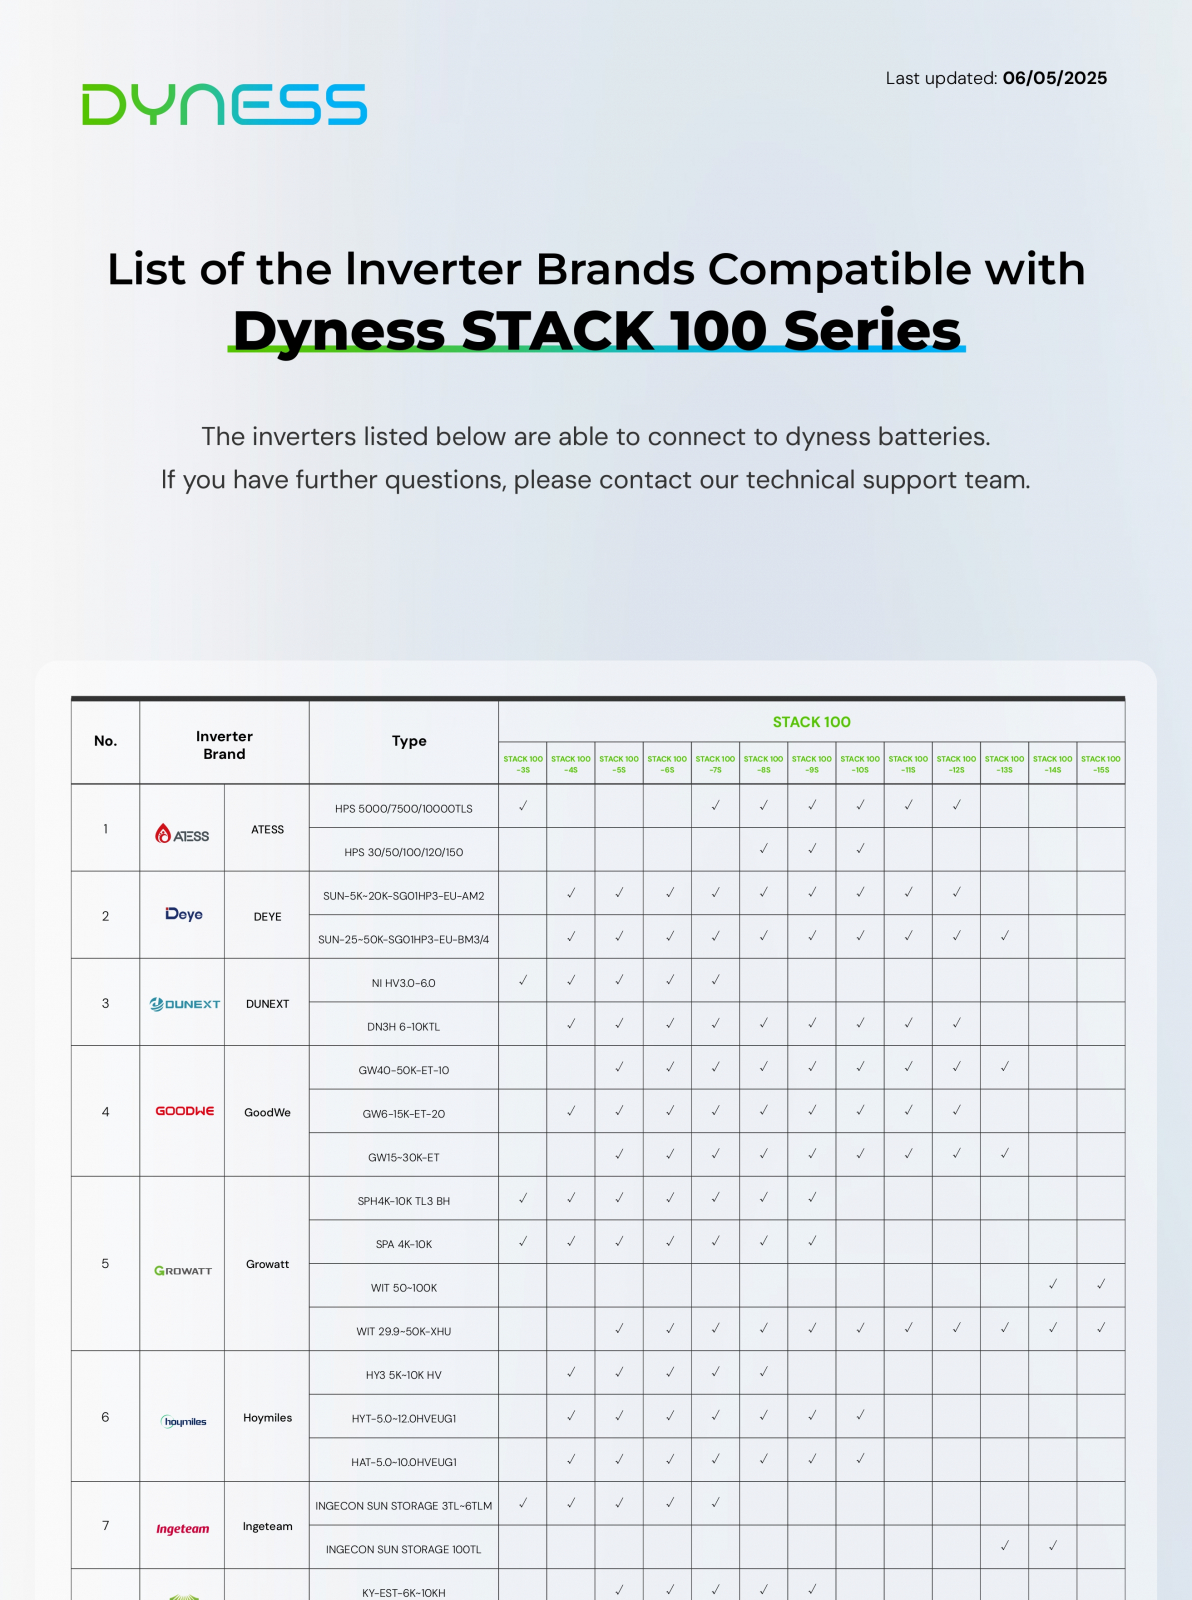Viewport: 1192px width, 1600px height.
Task: Click the Growatt brand logo
Action: click(183, 1271)
